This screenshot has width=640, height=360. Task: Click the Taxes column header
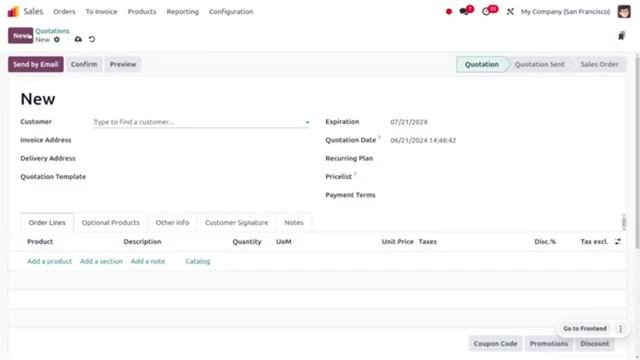428,242
